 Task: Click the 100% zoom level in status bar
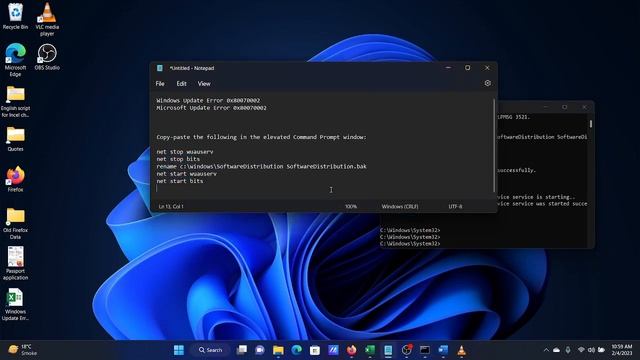click(x=351, y=207)
